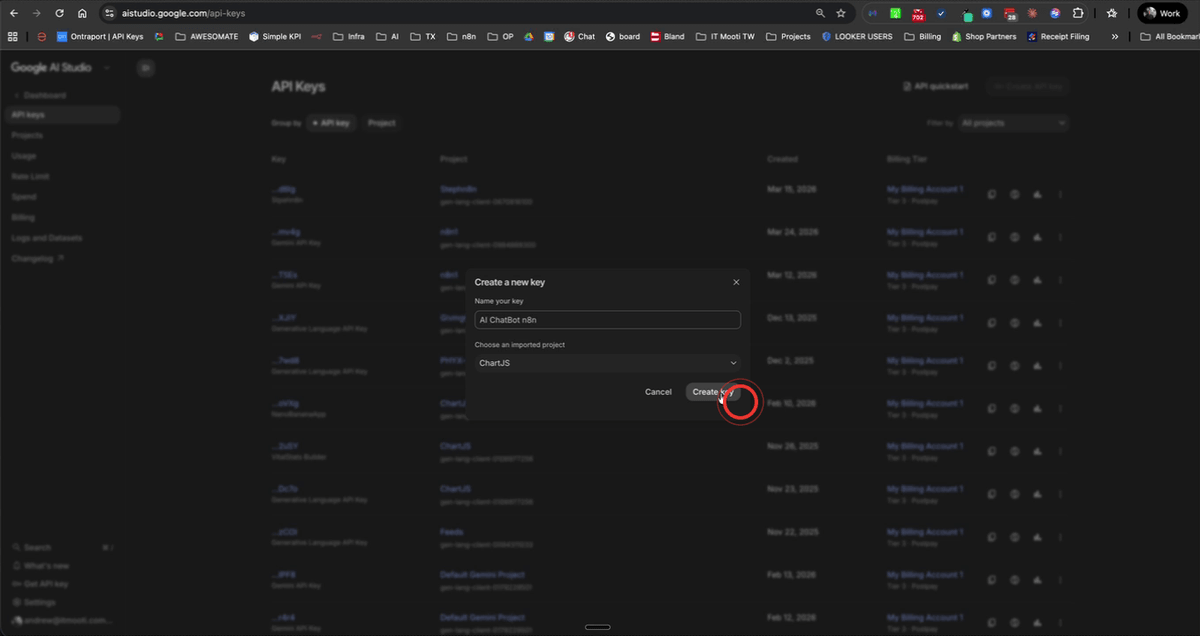Viewport: 1200px width, 636px height.
Task: Open more options for the Feb 10, 2026 key
Action: click(1060, 409)
